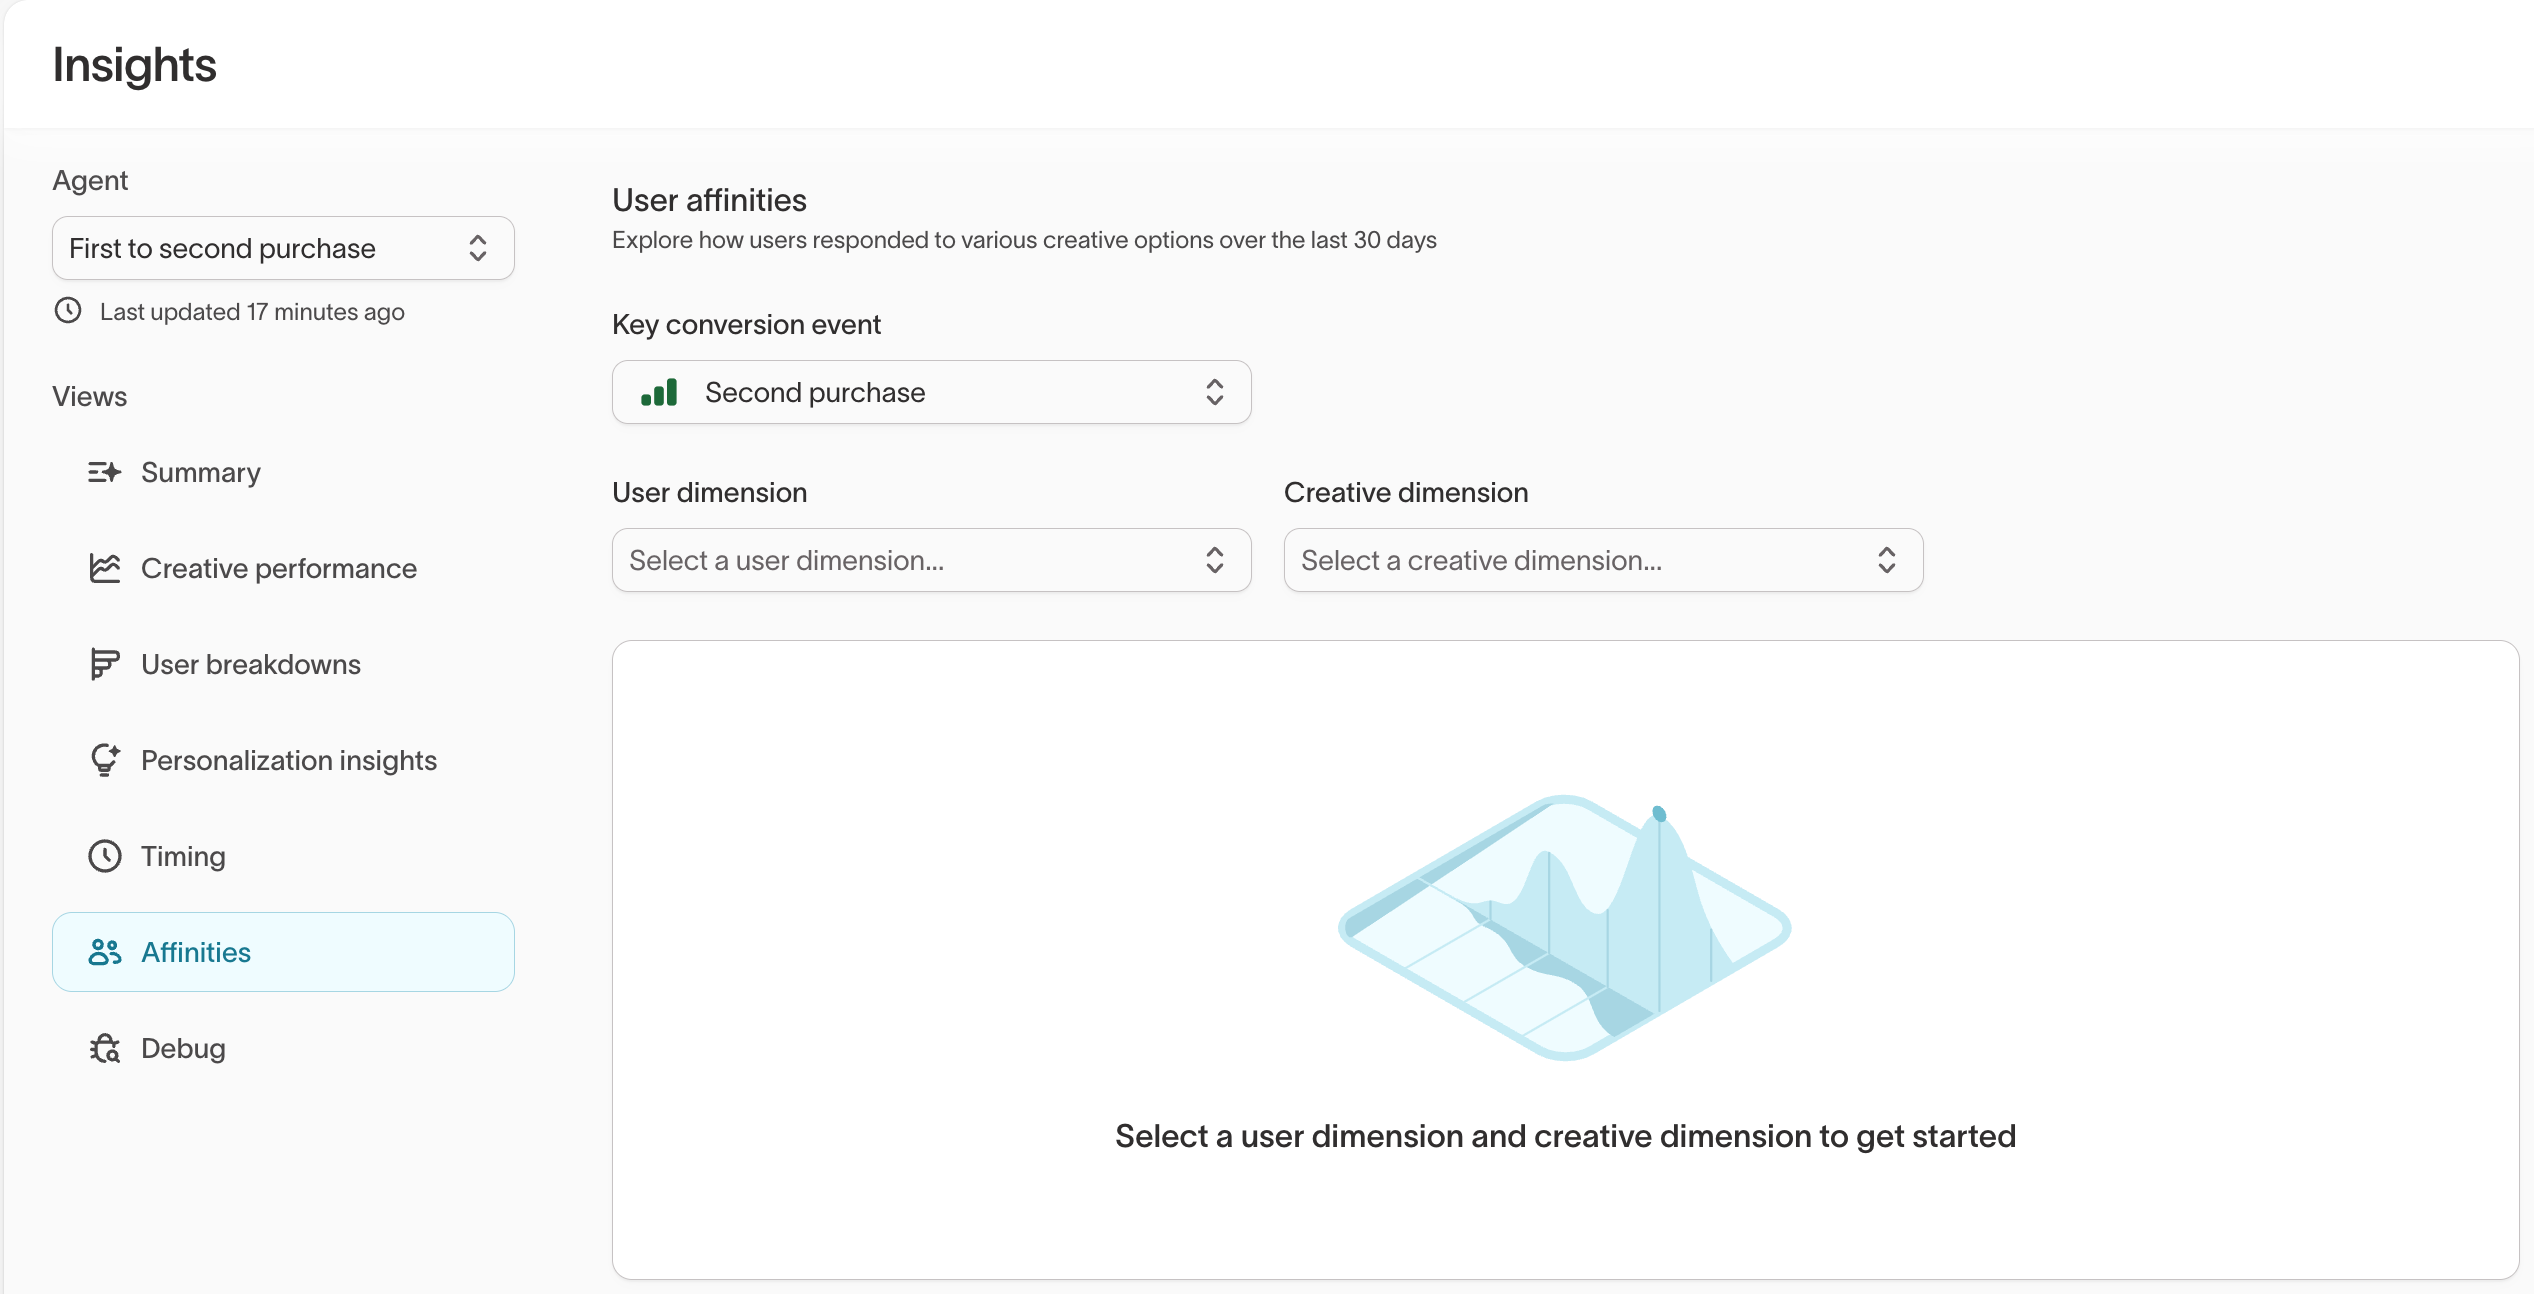Click the 3D chart placeholder illustration
Image resolution: width=2534 pixels, height=1294 pixels.
[x=1564, y=926]
